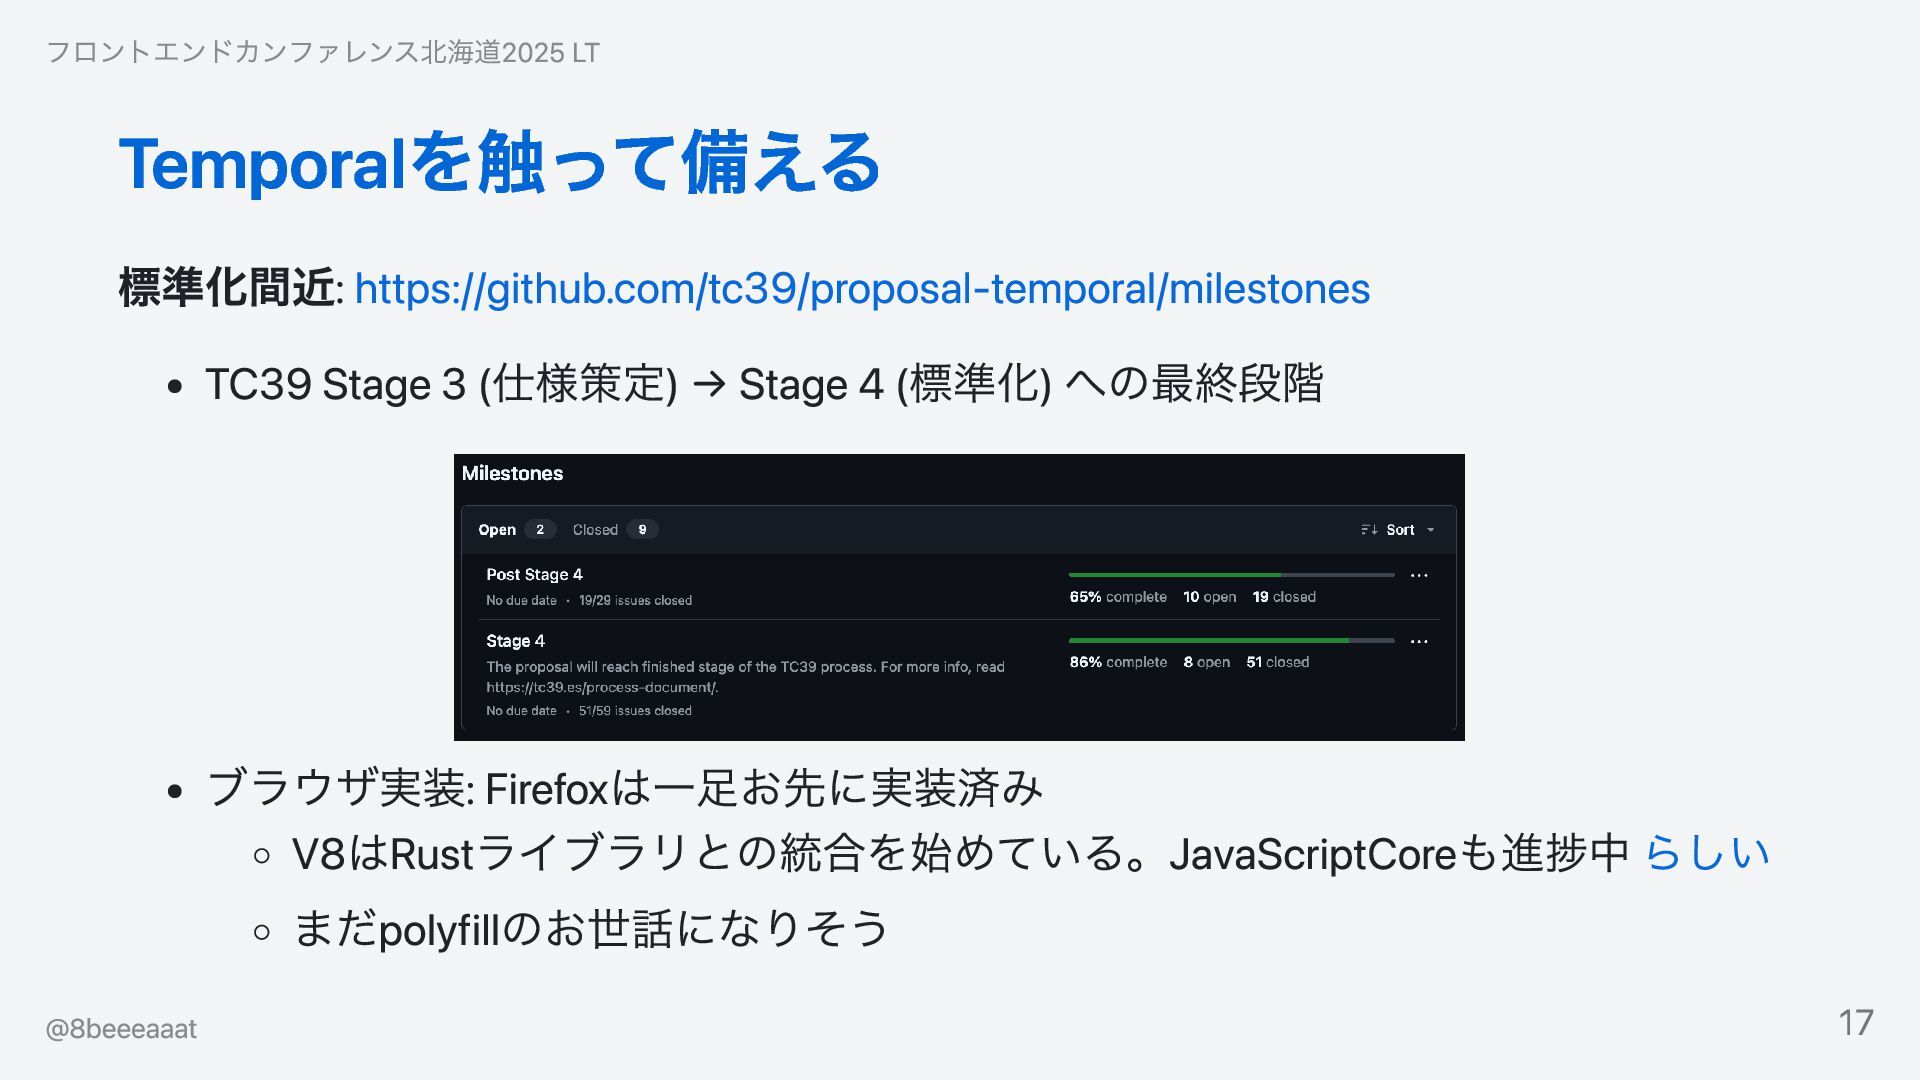
Task: Click the Open count badge showing 2
Action: pyautogui.click(x=540, y=530)
